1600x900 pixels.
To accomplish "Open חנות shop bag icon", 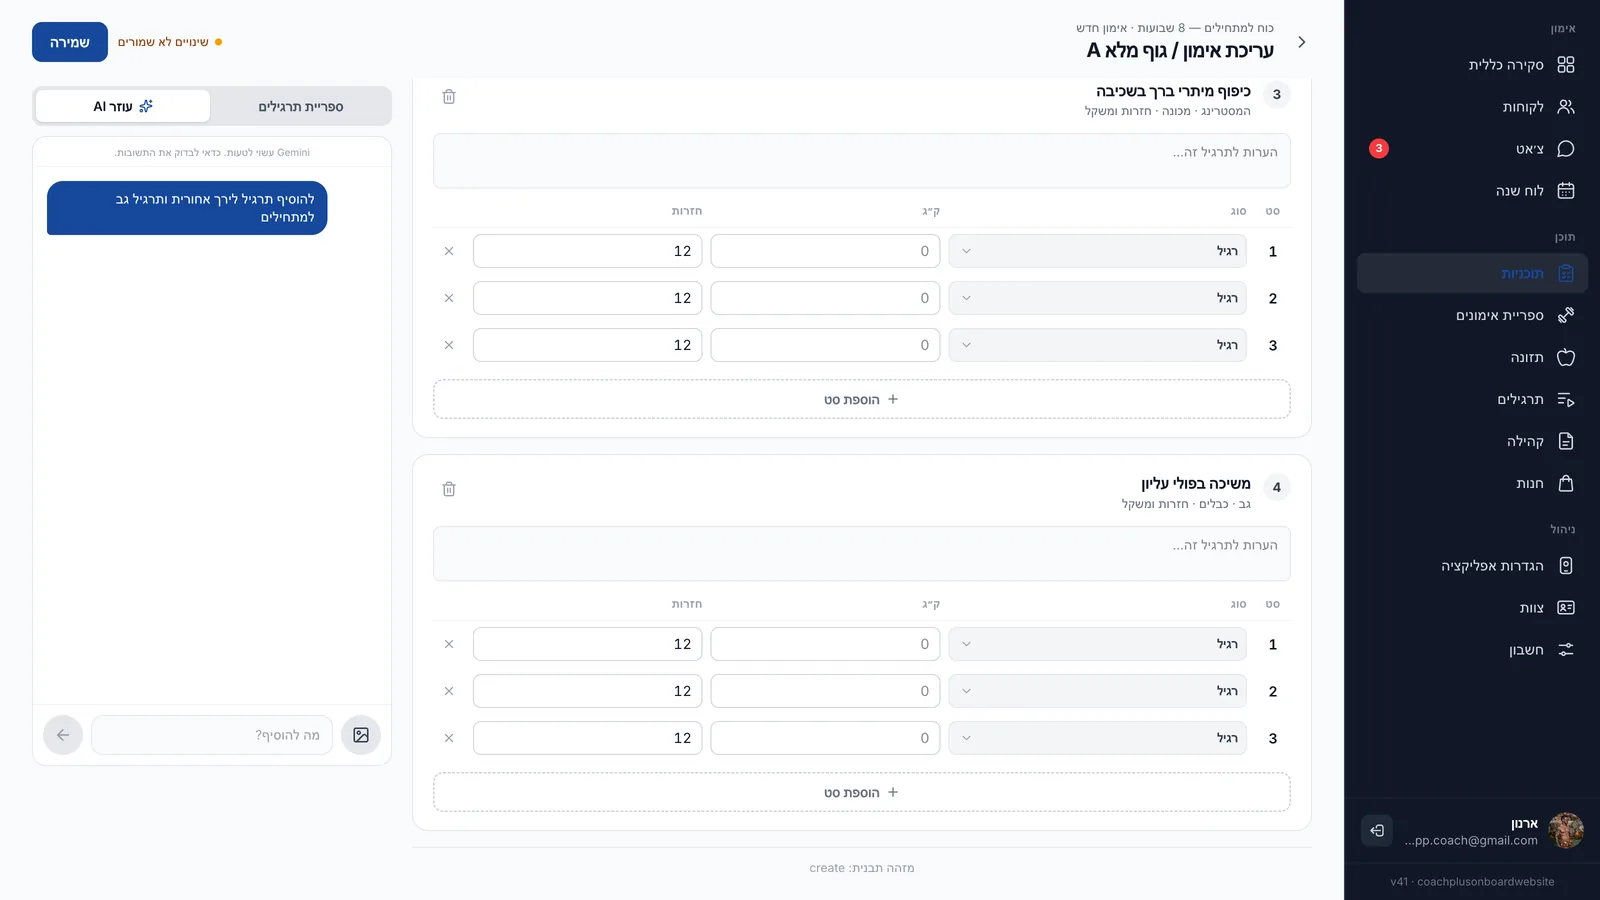I will [1566, 484].
